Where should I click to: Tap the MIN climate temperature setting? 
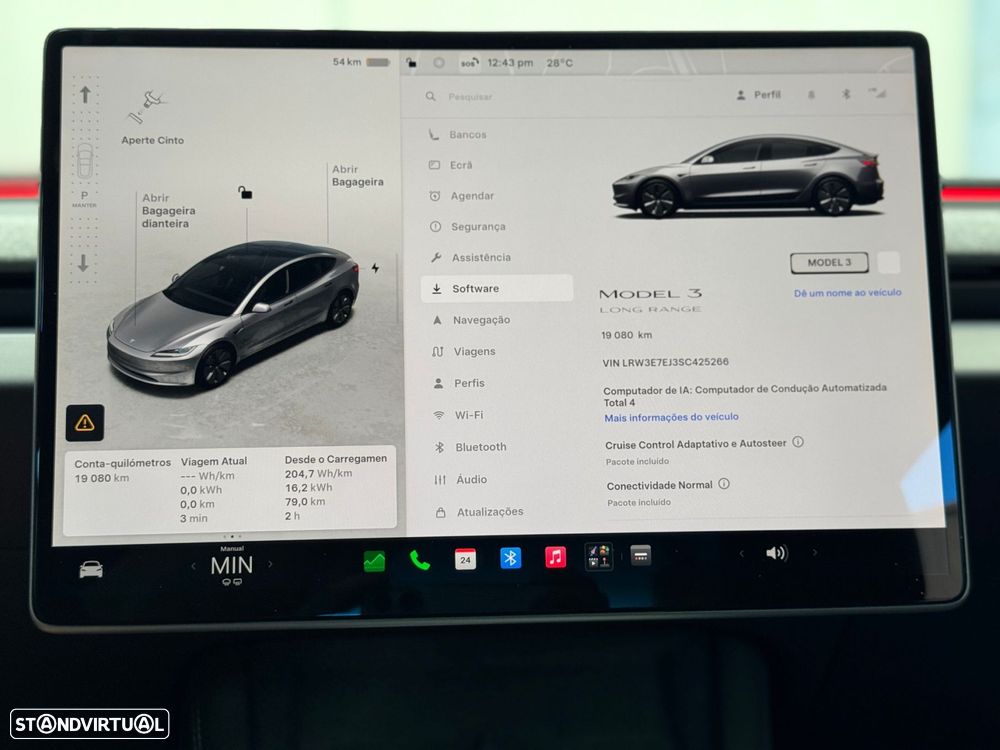click(232, 565)
